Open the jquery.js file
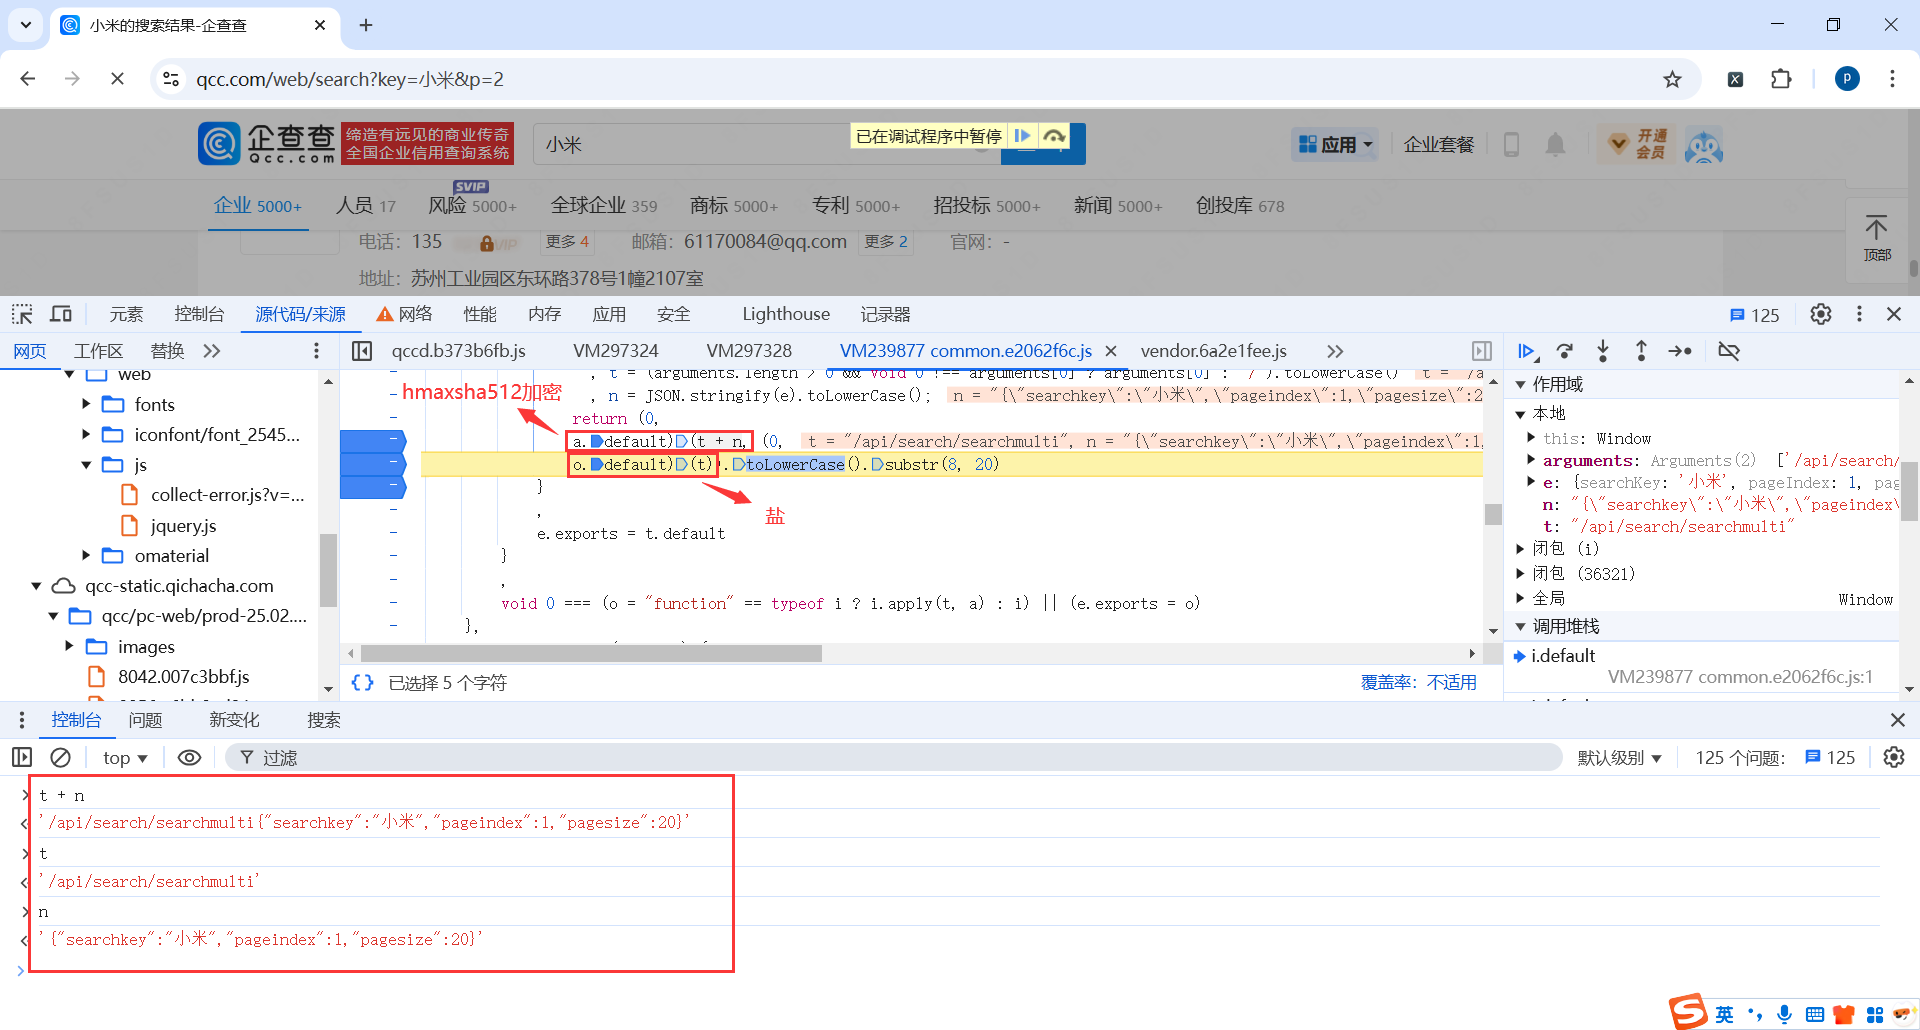The height and width of the screenshot is (1030, 1920). click(183, 526)
